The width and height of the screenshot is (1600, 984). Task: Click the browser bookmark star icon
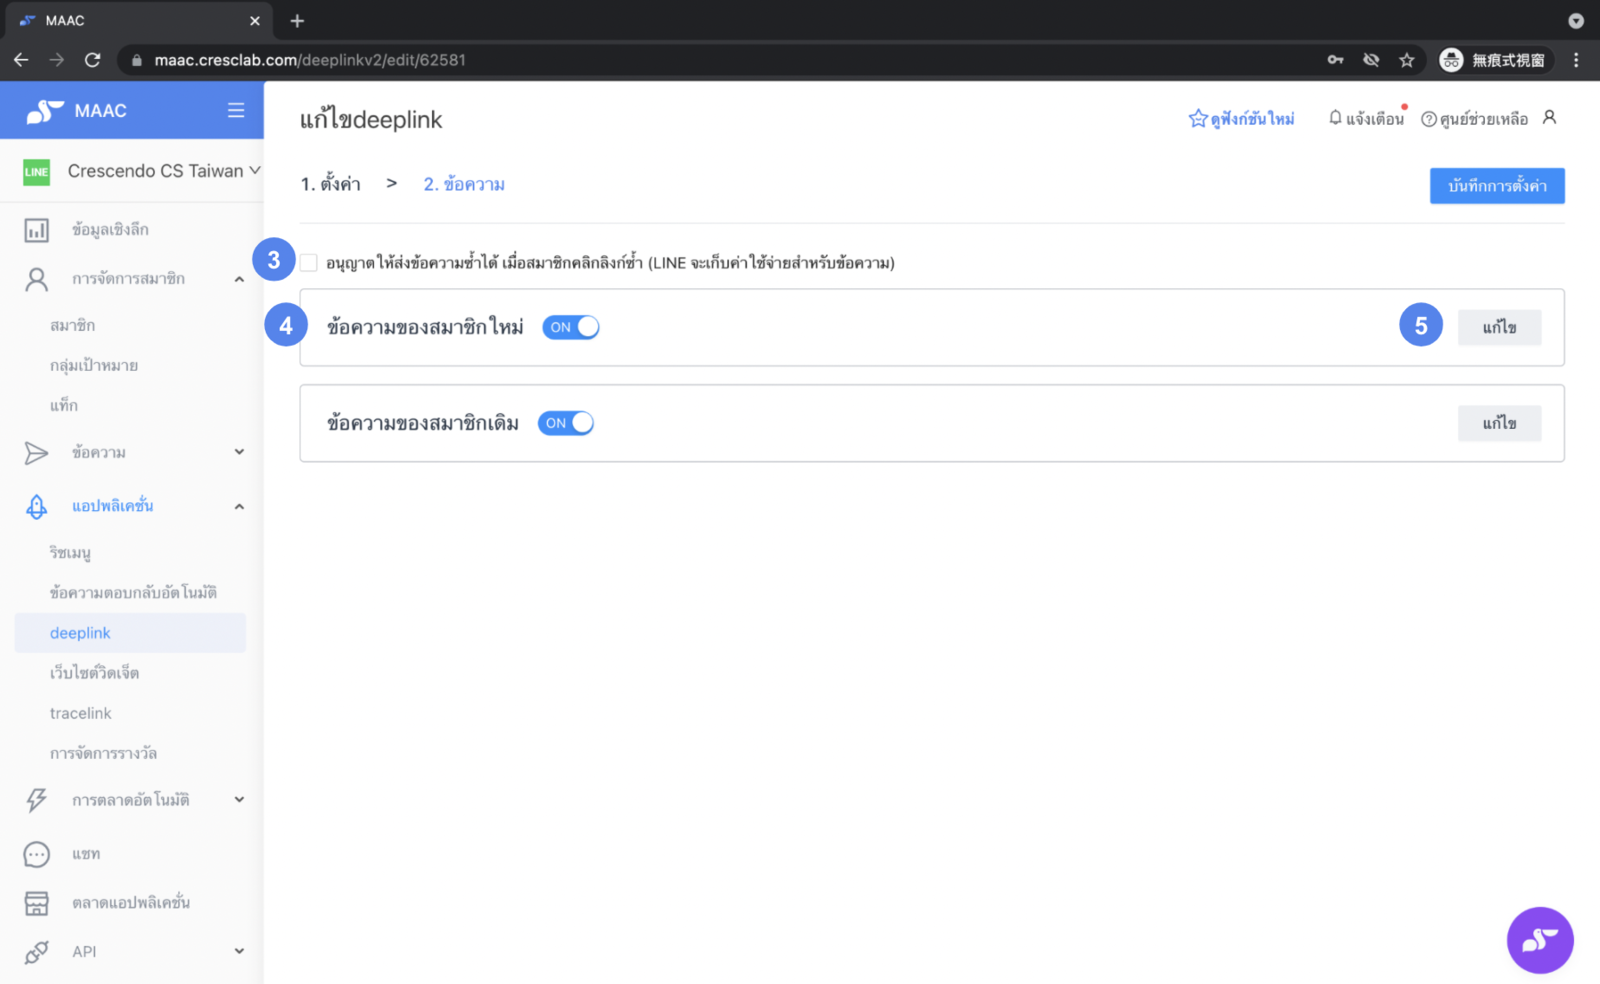click(x=1407, y=60)
